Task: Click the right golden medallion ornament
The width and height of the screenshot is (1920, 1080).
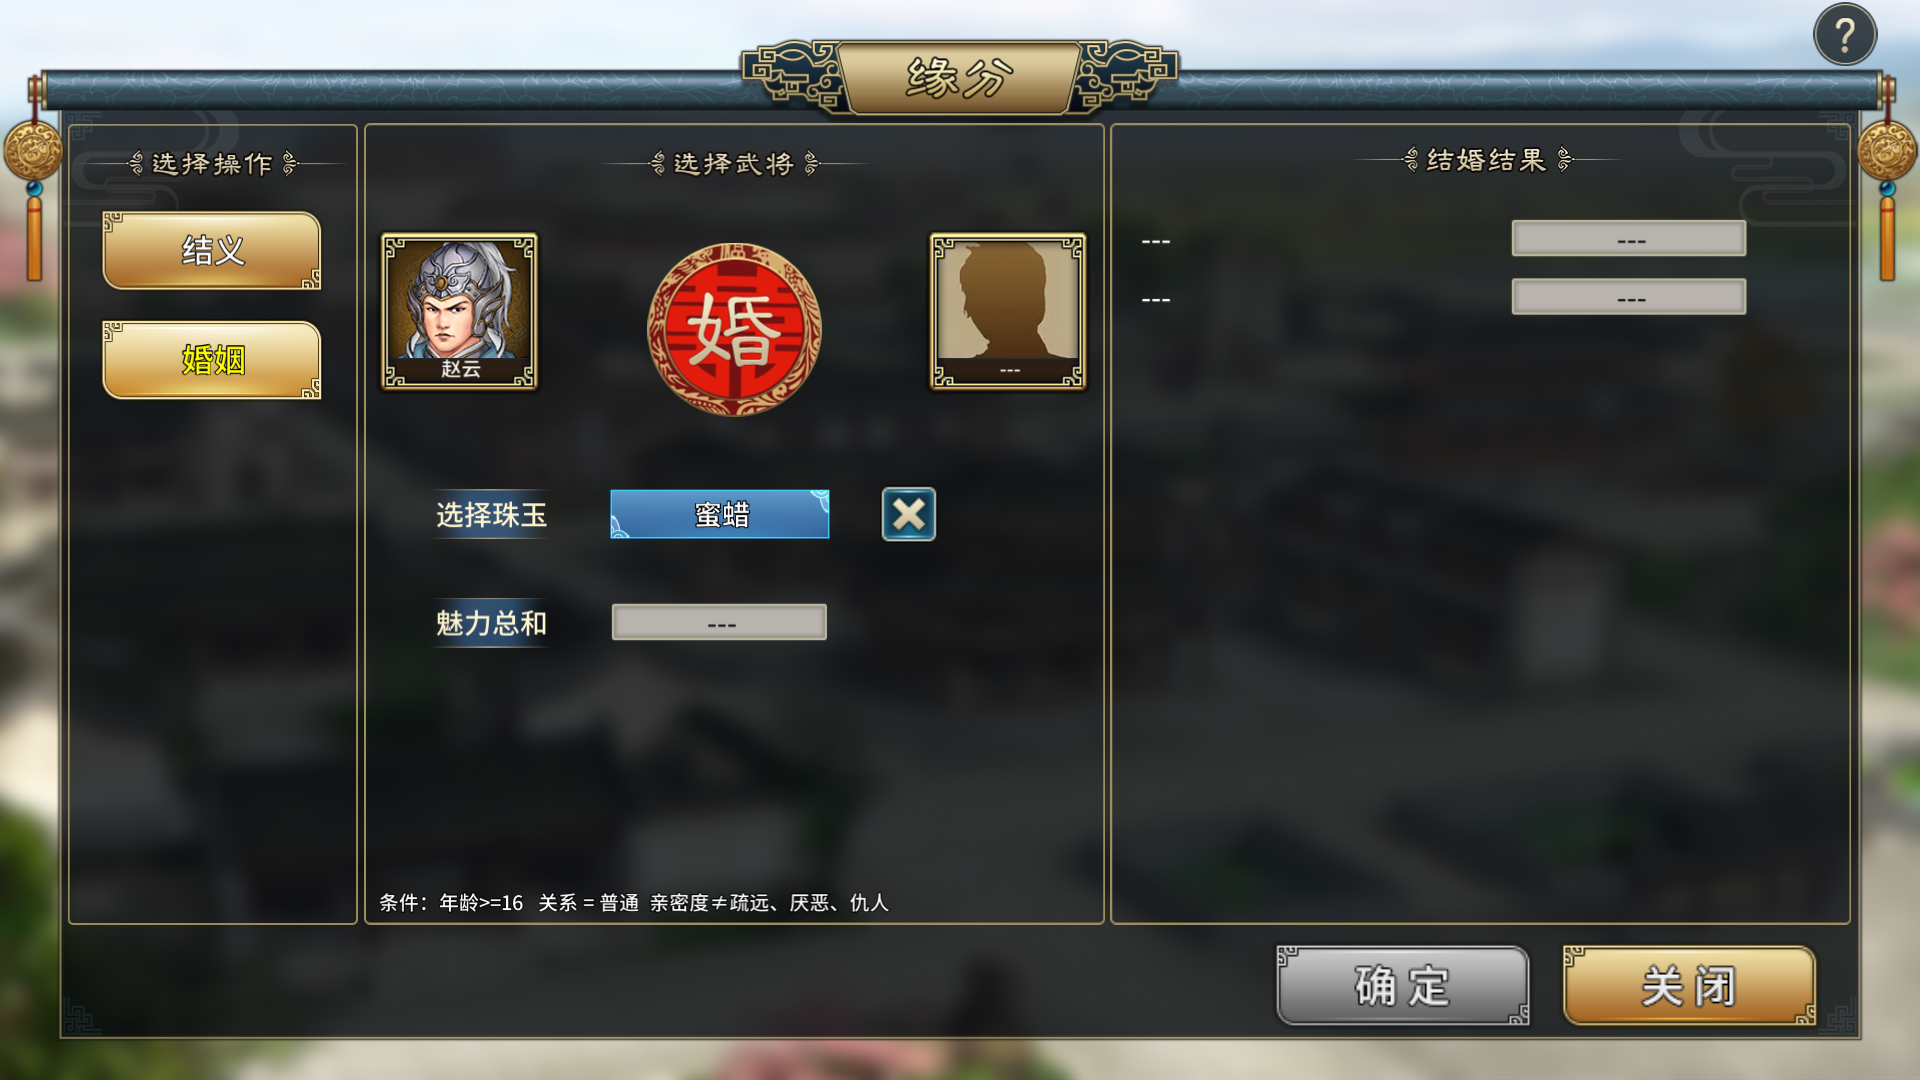Action: pos(1887,150)
